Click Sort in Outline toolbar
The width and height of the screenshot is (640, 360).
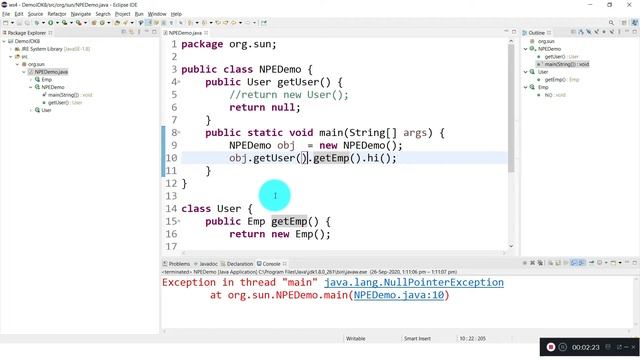click(581, 32)
